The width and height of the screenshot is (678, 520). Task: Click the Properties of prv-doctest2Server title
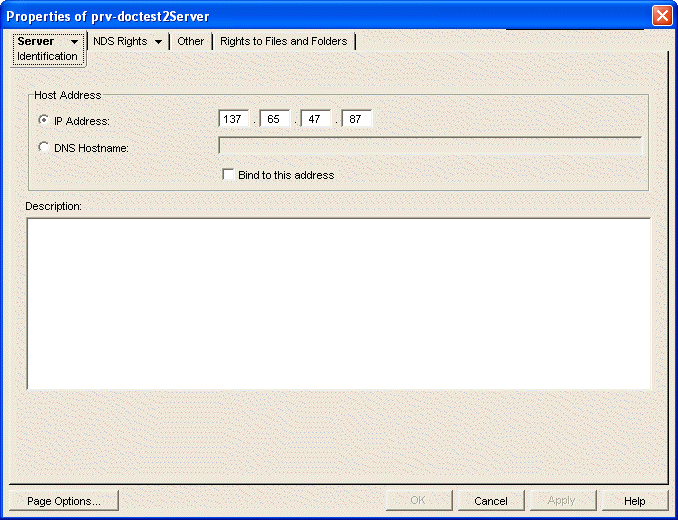tap(108, 16)
